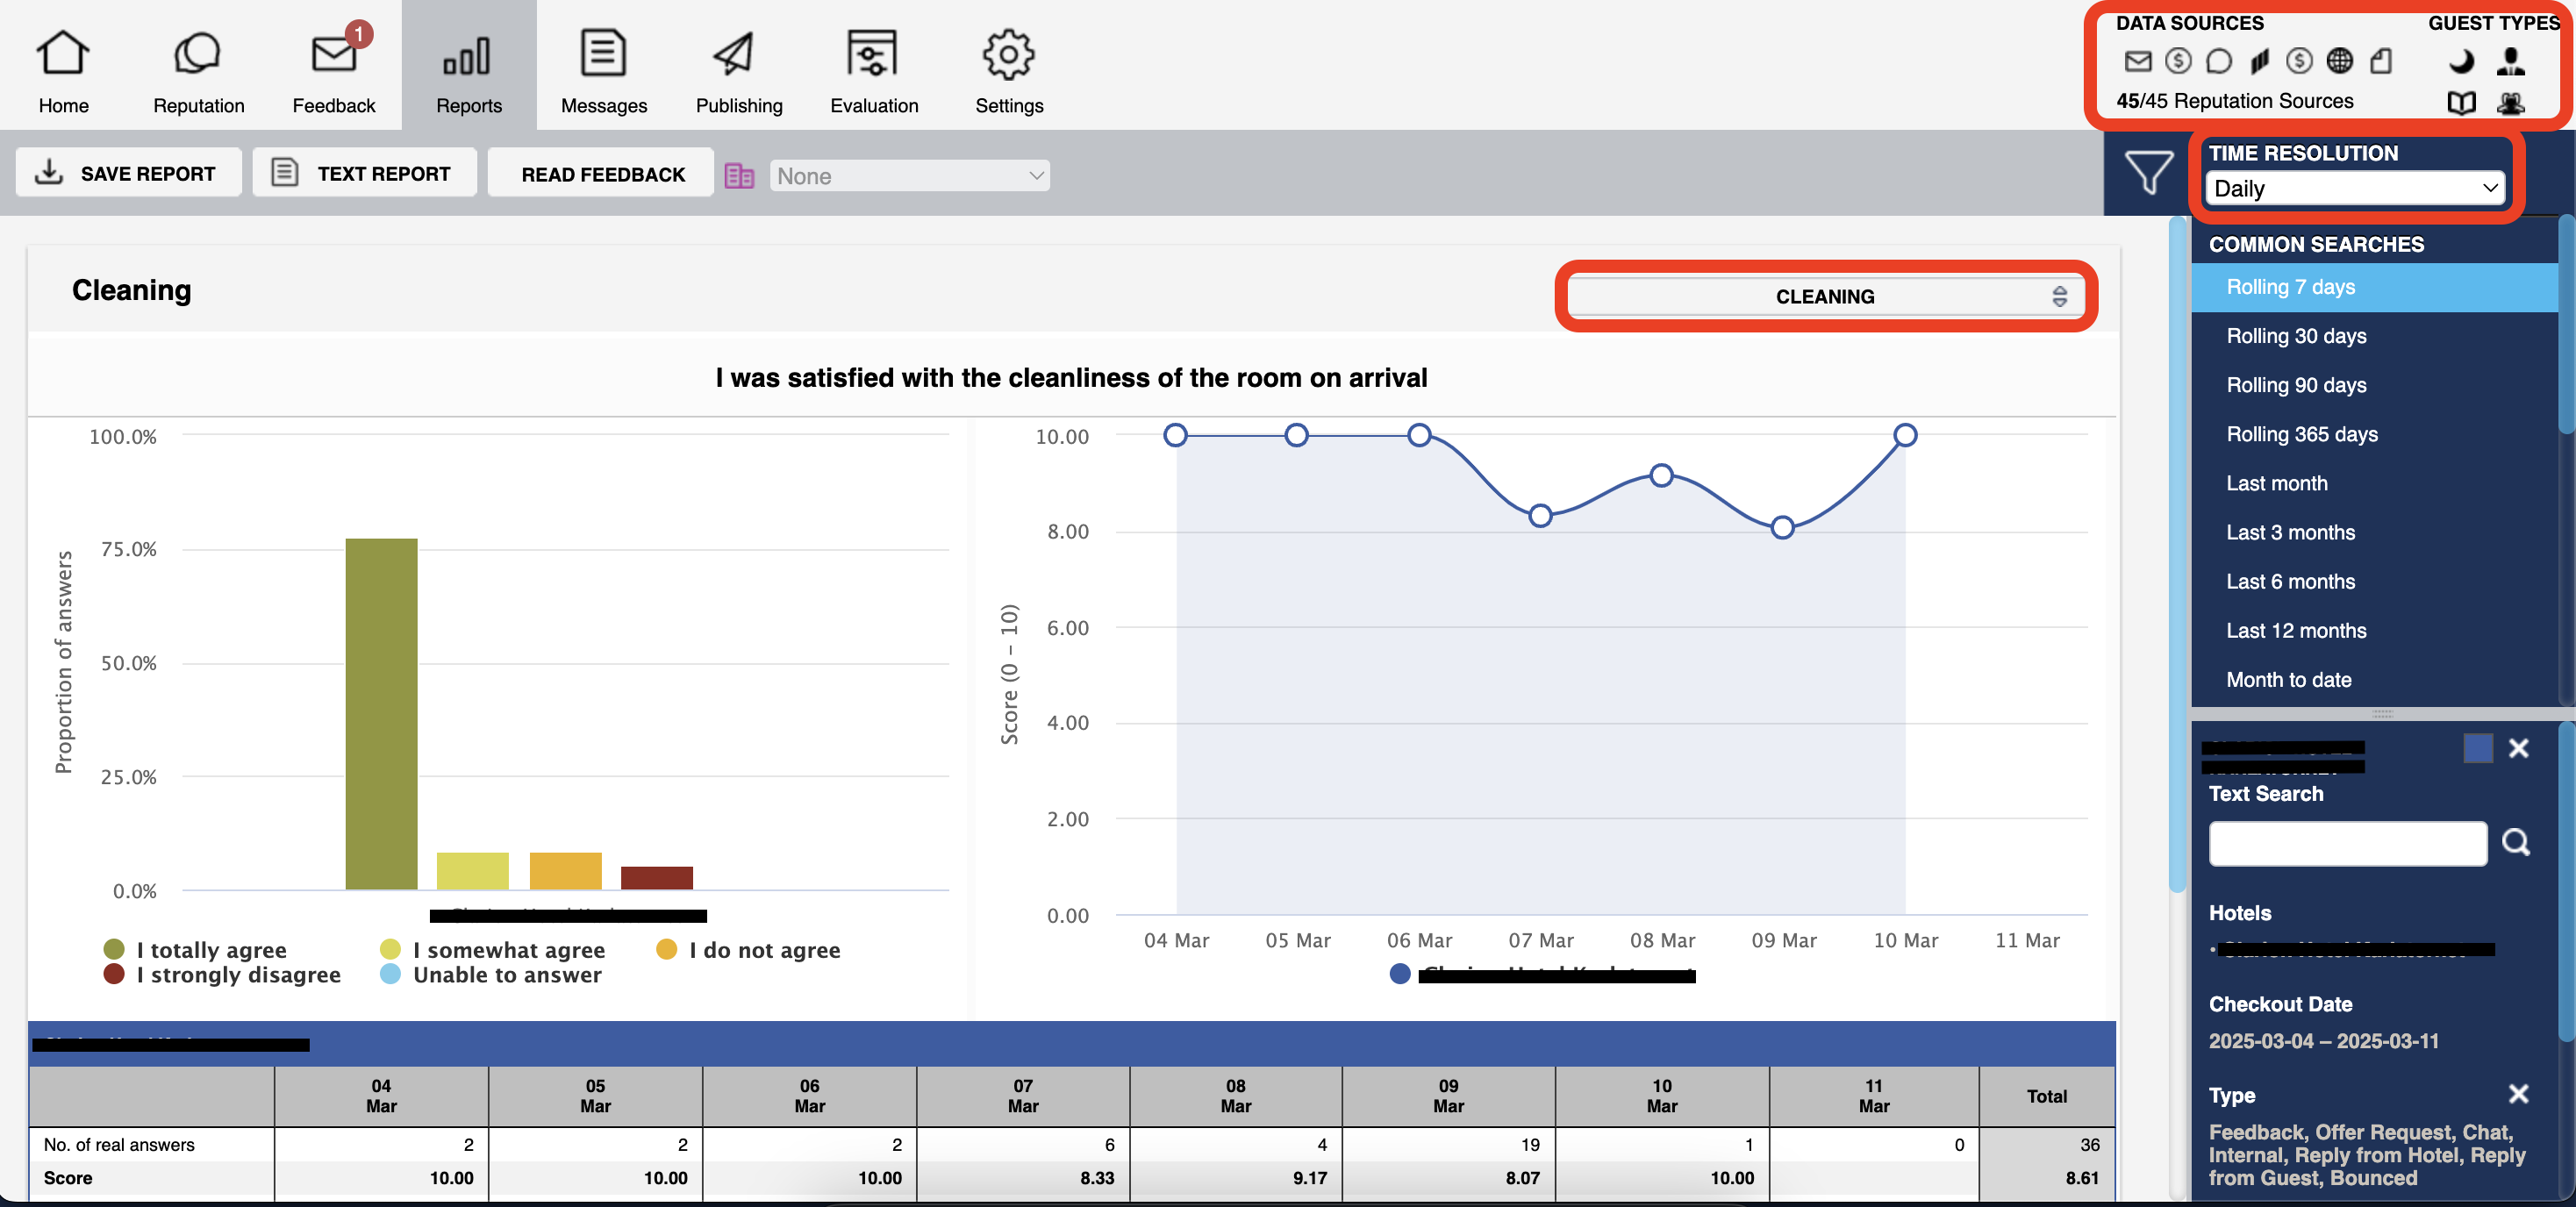Select Last 3 months search
2576x1207 pixels.
pos(2374,532)
